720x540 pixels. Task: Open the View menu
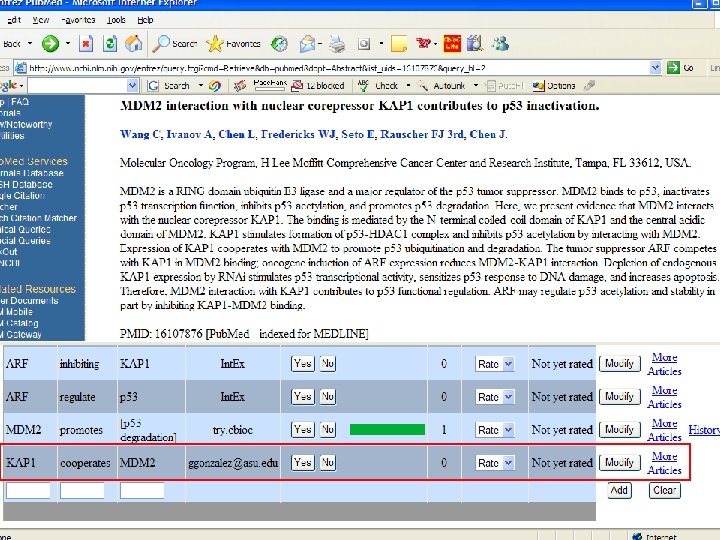coord(41,20)
